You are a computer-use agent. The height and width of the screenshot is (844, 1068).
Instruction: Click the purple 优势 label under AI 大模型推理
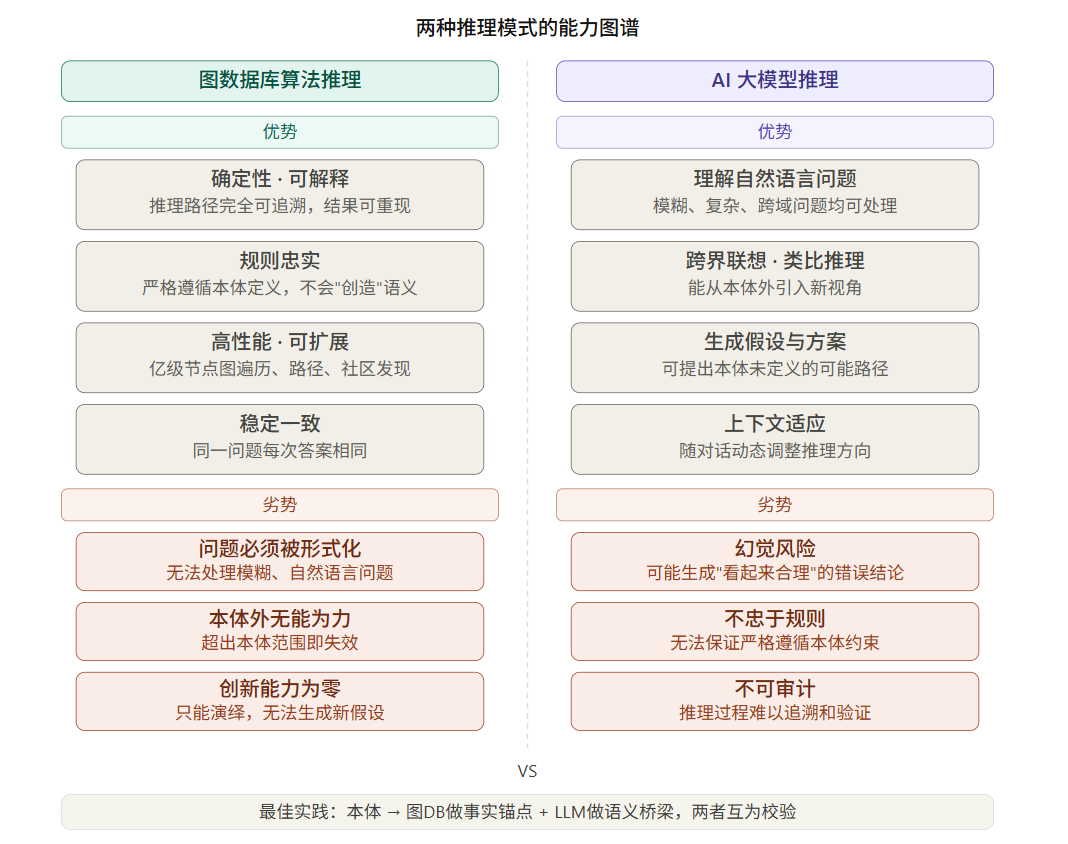coord(774,132)
